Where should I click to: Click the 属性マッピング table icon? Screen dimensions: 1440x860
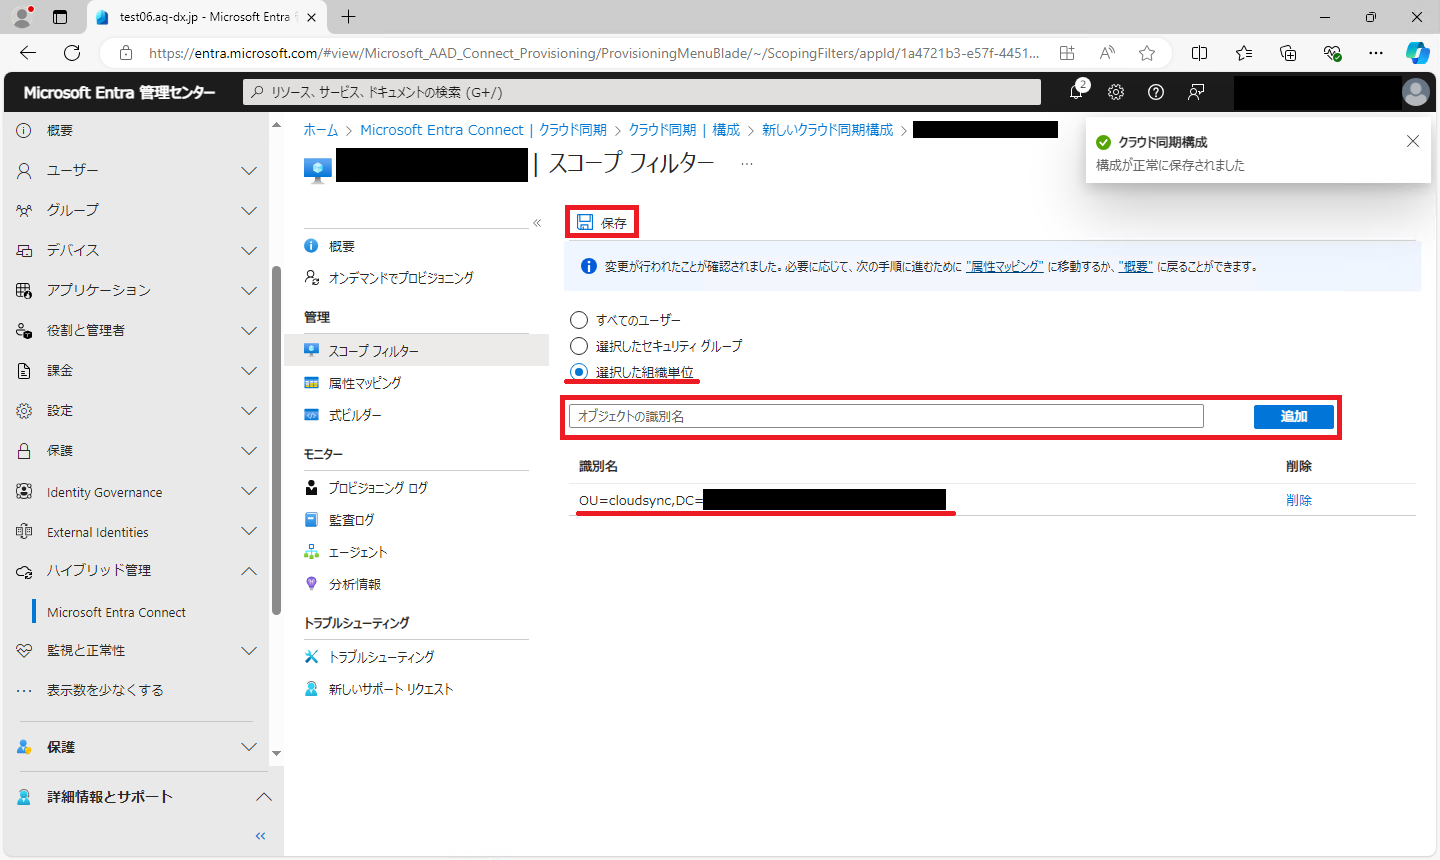tap(312, 383)
